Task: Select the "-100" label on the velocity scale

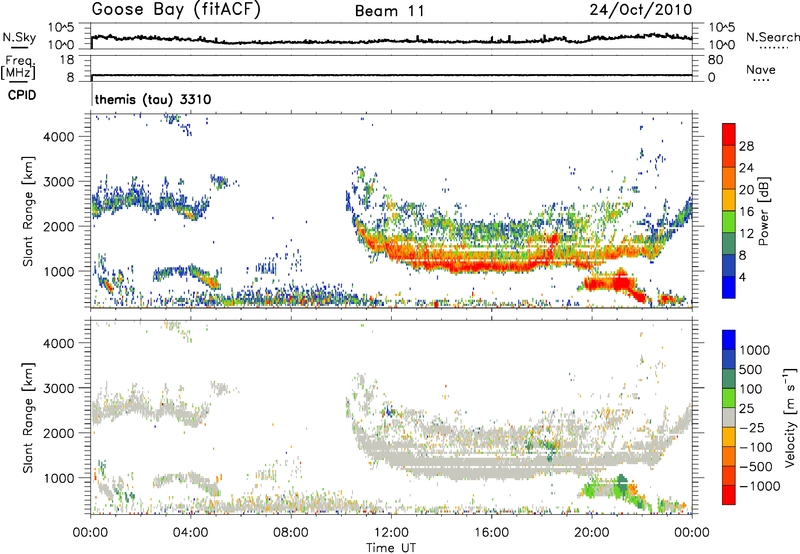Action: pyautogui.click(x=755, y=447)
